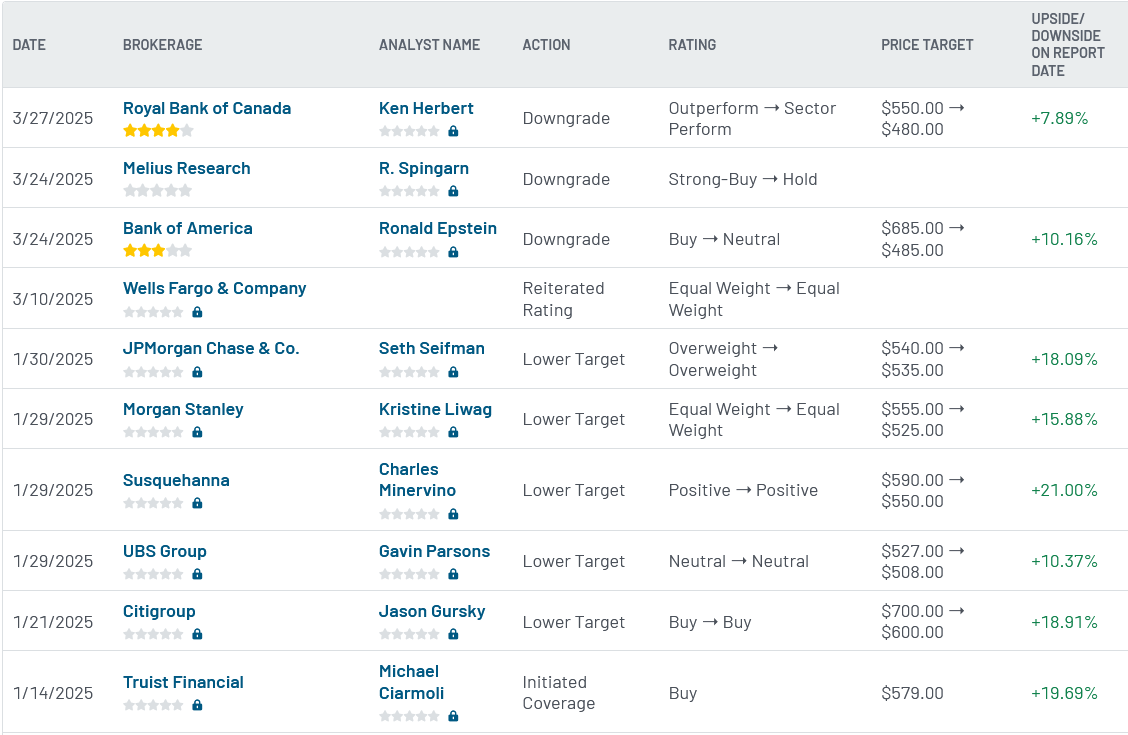Click lock icon beside R. Spingarn's stars
Image resolution: width=1128 pixels, height=735 pixels.
click(453, 191)
